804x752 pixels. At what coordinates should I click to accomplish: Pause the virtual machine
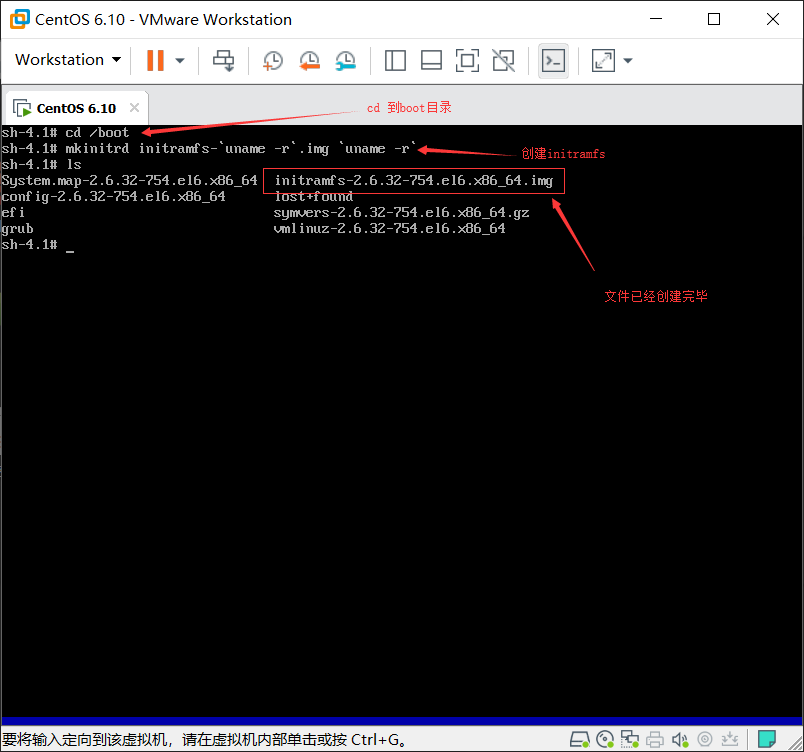click(155, 60)
